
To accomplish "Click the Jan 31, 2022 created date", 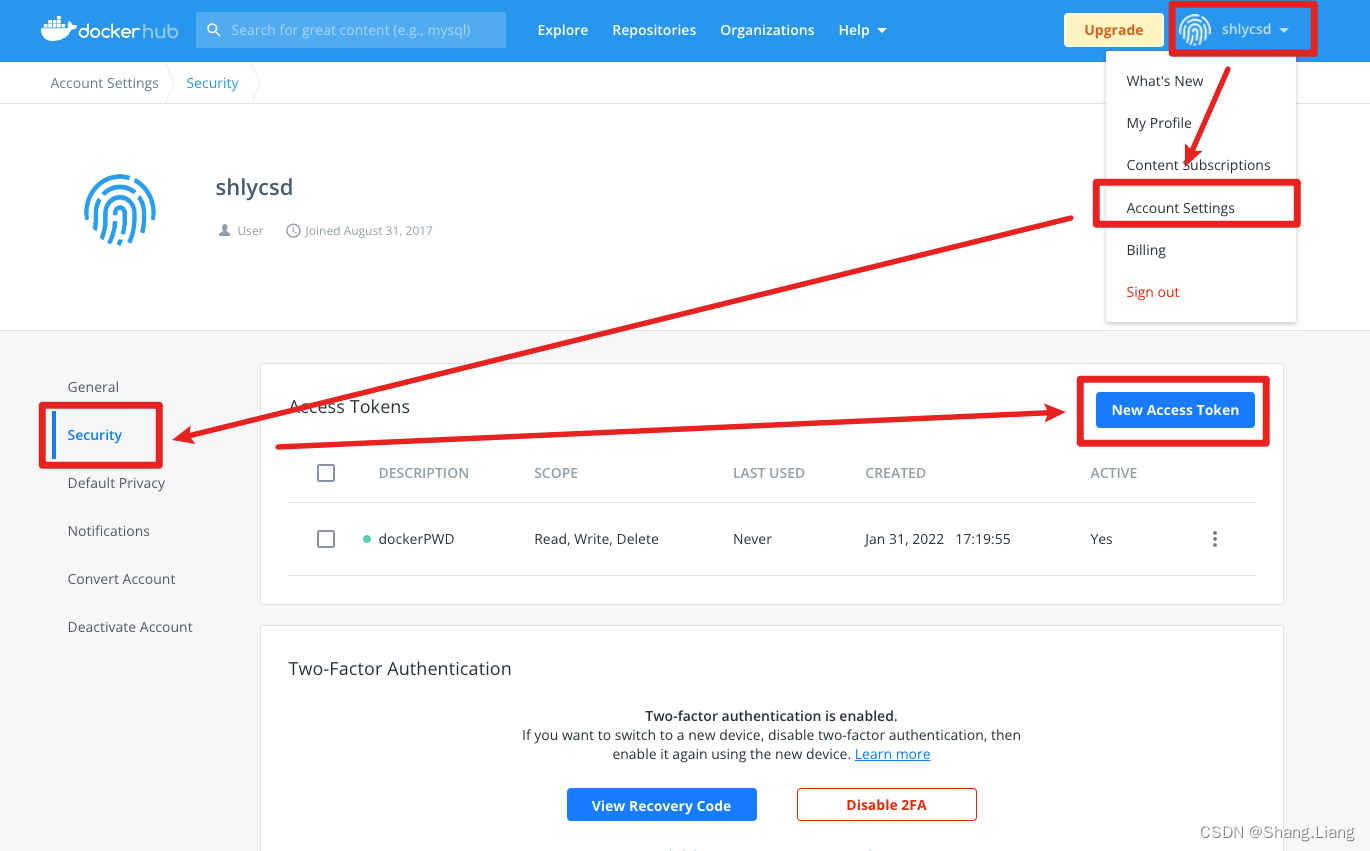I will pyautogui.click(x=938, y=539).
